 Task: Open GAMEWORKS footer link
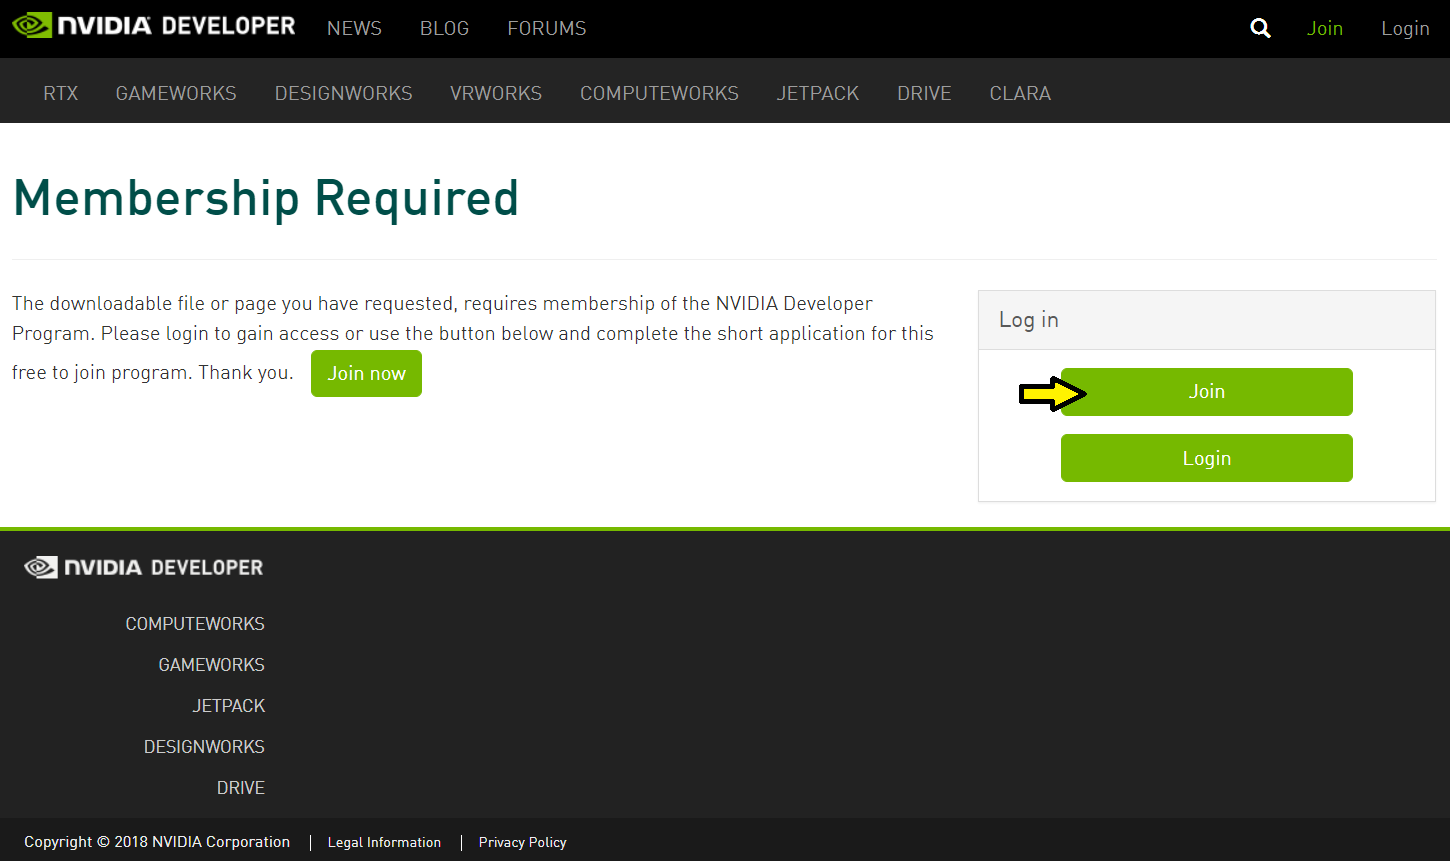tap(211, 665)
